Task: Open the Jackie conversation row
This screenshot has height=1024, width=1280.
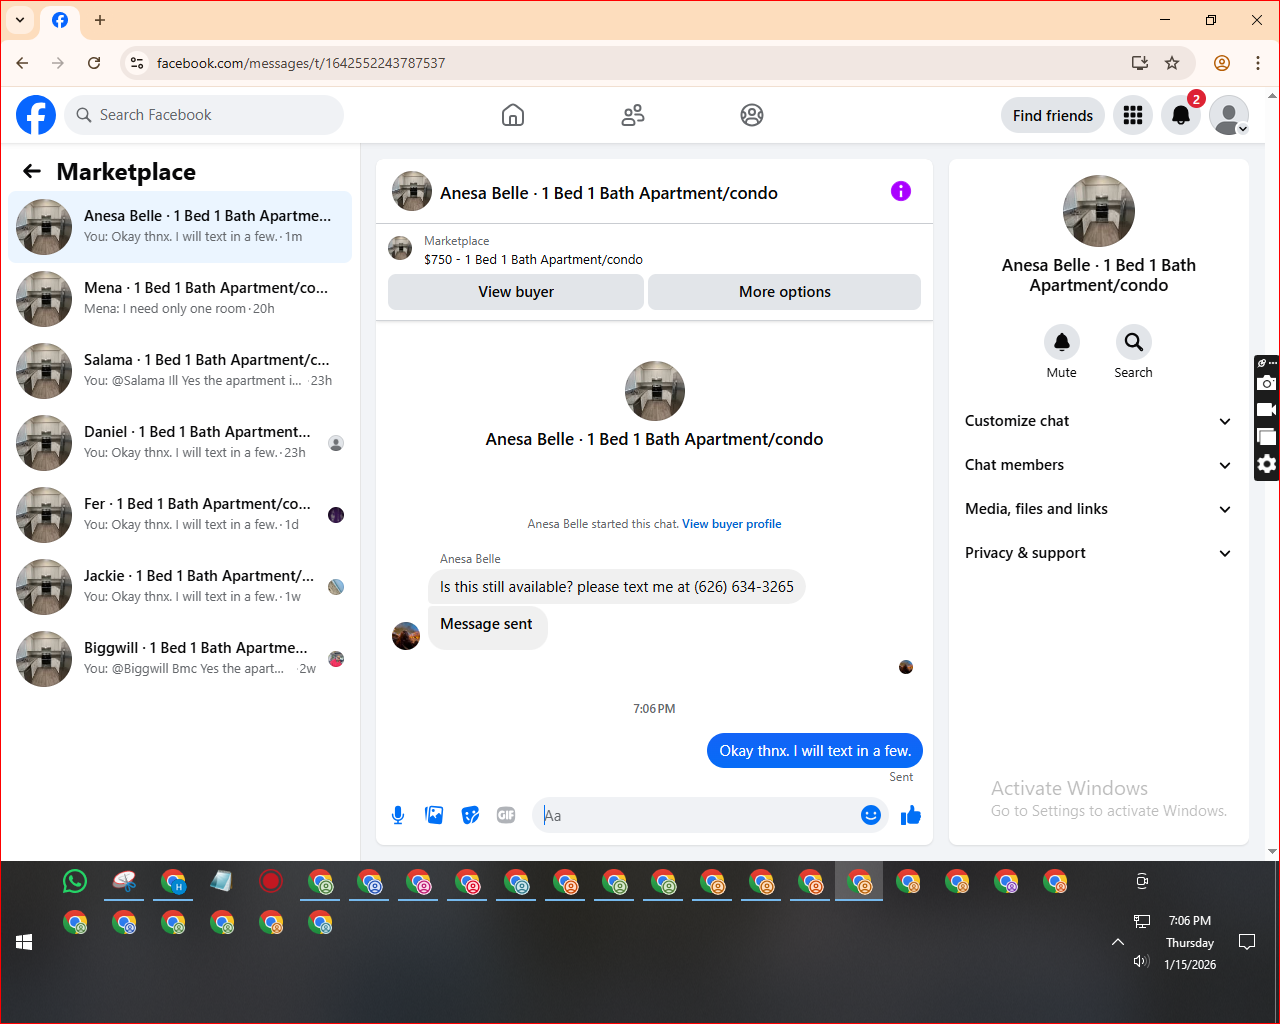Action: coord(180,587)
